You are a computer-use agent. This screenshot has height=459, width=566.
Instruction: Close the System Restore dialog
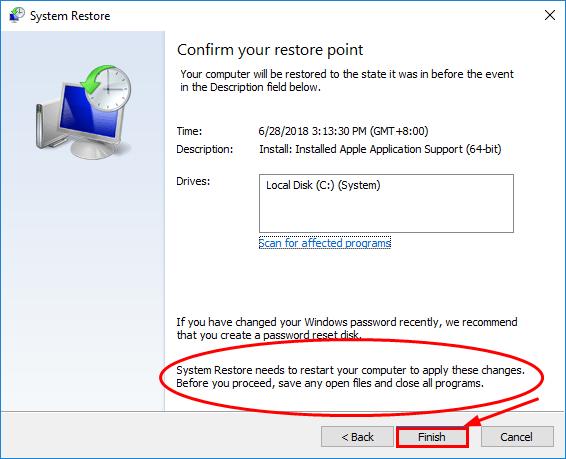click(x=550, y=16)
